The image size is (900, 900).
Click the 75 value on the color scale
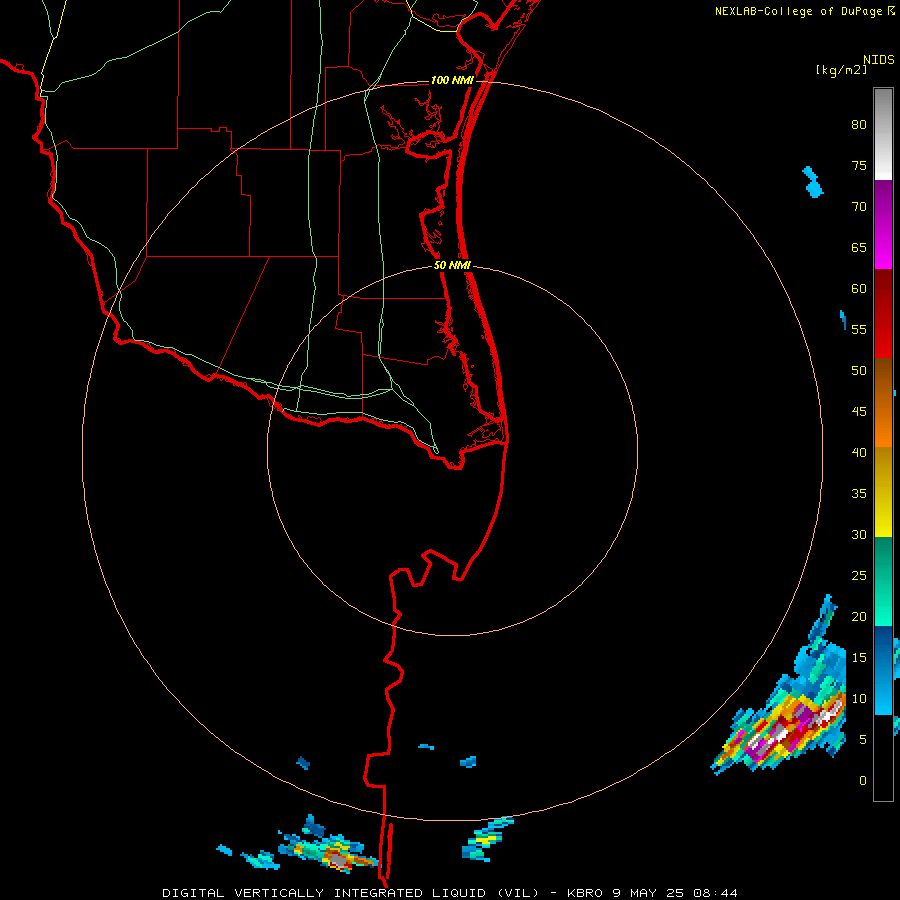coord(859,165)
